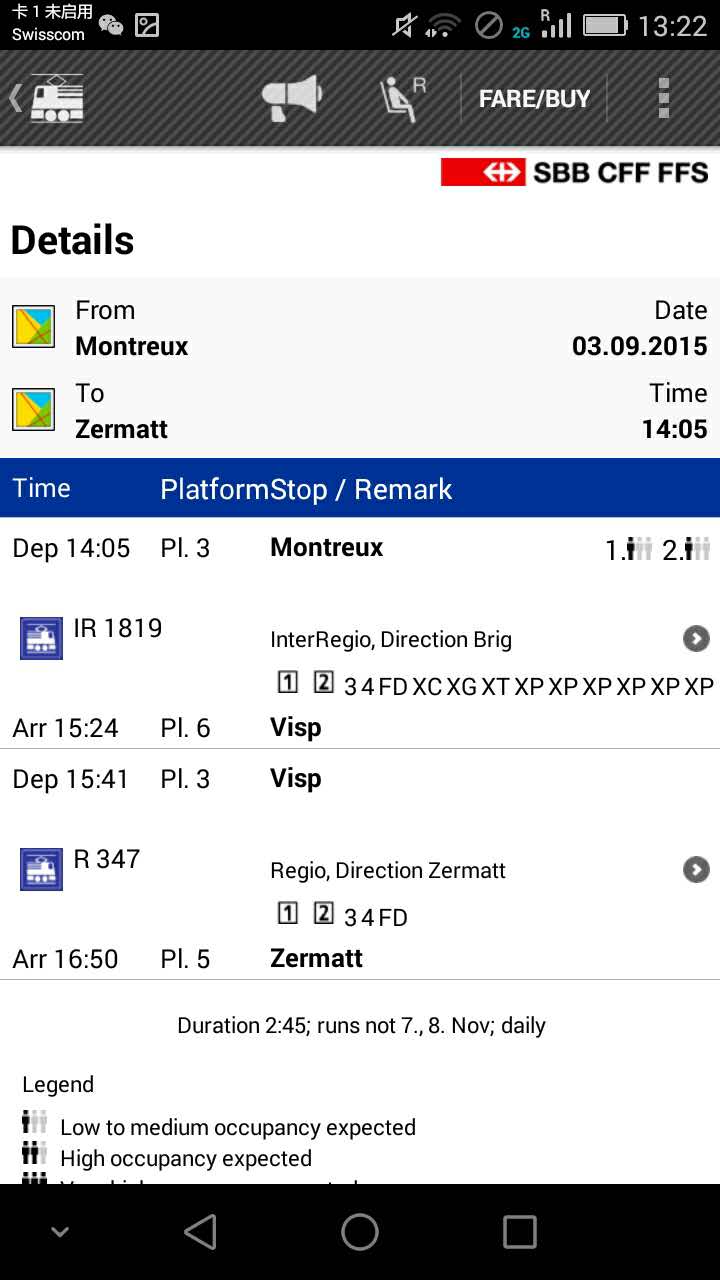Open the three-dot overflow menu

click(663, 98)
